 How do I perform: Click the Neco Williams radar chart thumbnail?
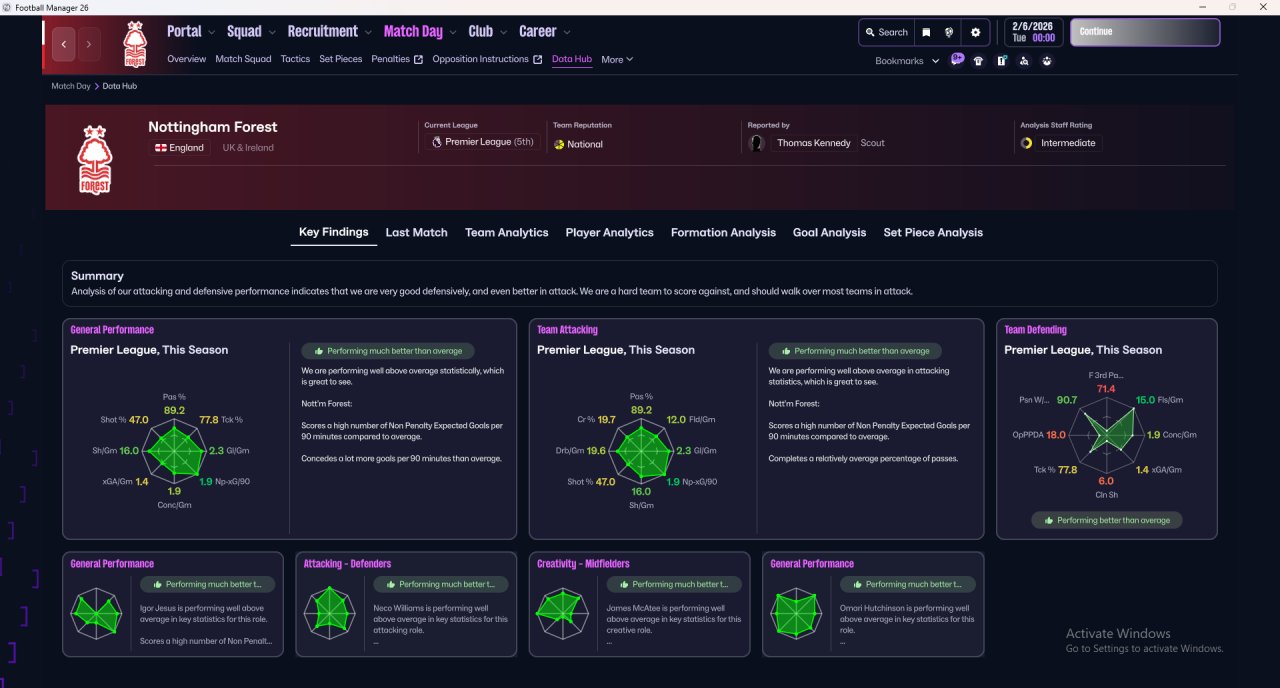pyautogui.click(x=330, y=613)
